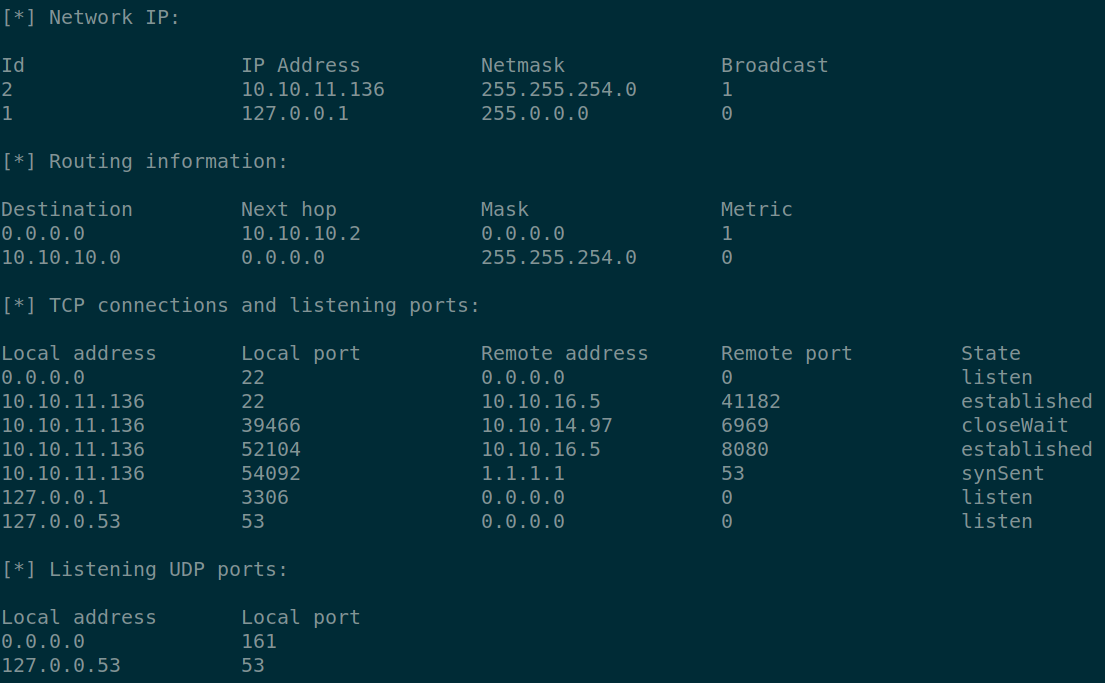The width and height of the screenshot is (1105, 683).
Task: Select the UDP local port 161
Action: click(x=258, y=641)
